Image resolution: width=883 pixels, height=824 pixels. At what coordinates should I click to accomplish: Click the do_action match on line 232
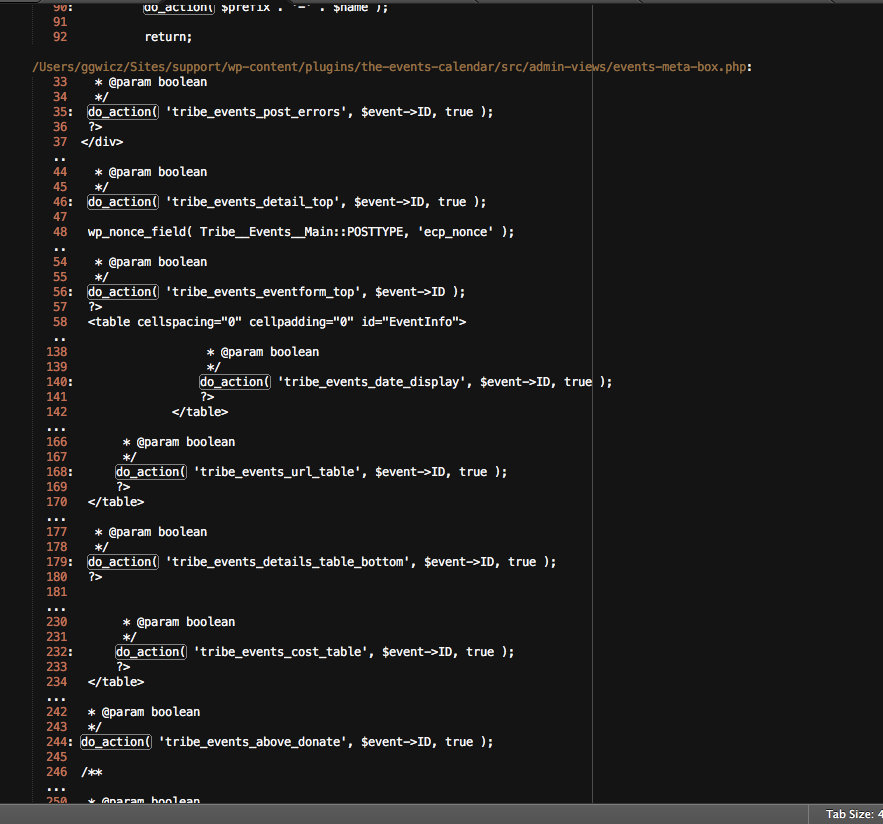(150, 652)
